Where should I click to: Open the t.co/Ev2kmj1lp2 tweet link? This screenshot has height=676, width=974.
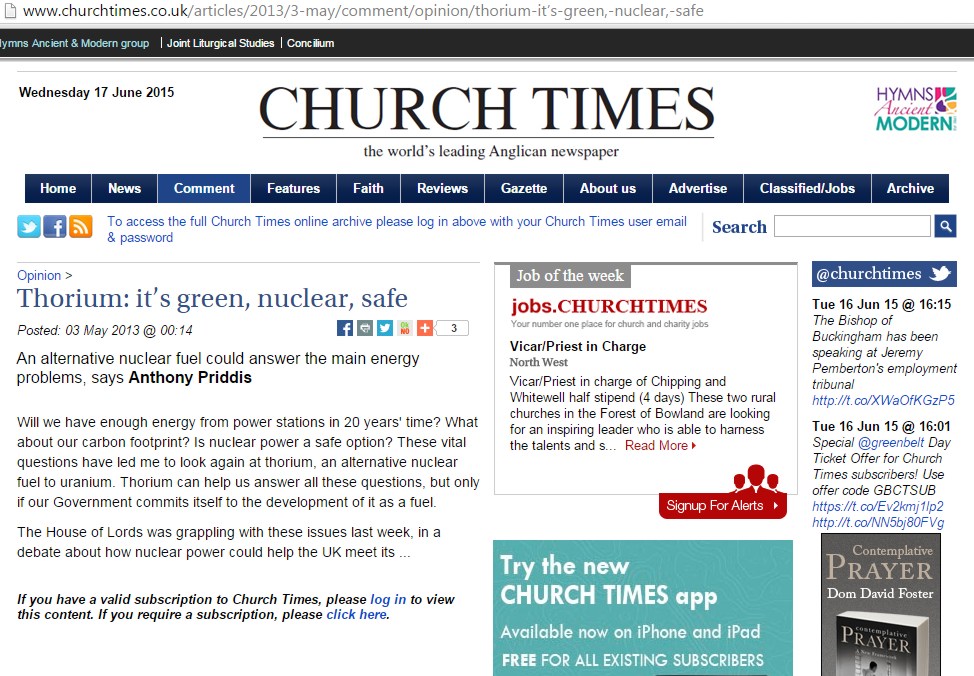(878, 506)
